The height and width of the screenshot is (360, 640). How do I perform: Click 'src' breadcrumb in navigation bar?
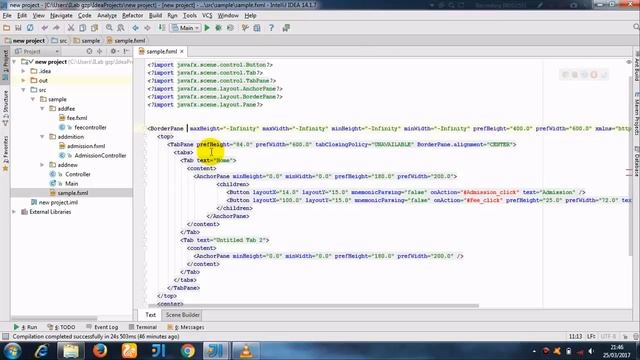[x=60, y=40]
